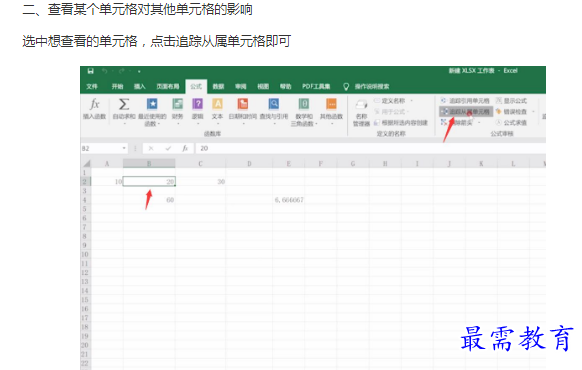Screen dimensions: 582x370
Task: Open the 名称管理器 dialog
Action: pyautogui.click(x=361, y=113)
